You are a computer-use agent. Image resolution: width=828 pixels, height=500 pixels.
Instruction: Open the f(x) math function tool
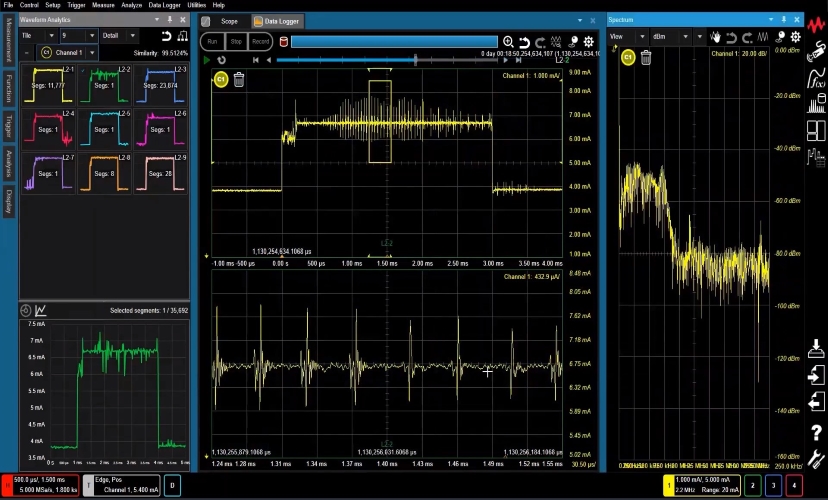(x=816, y=78)
